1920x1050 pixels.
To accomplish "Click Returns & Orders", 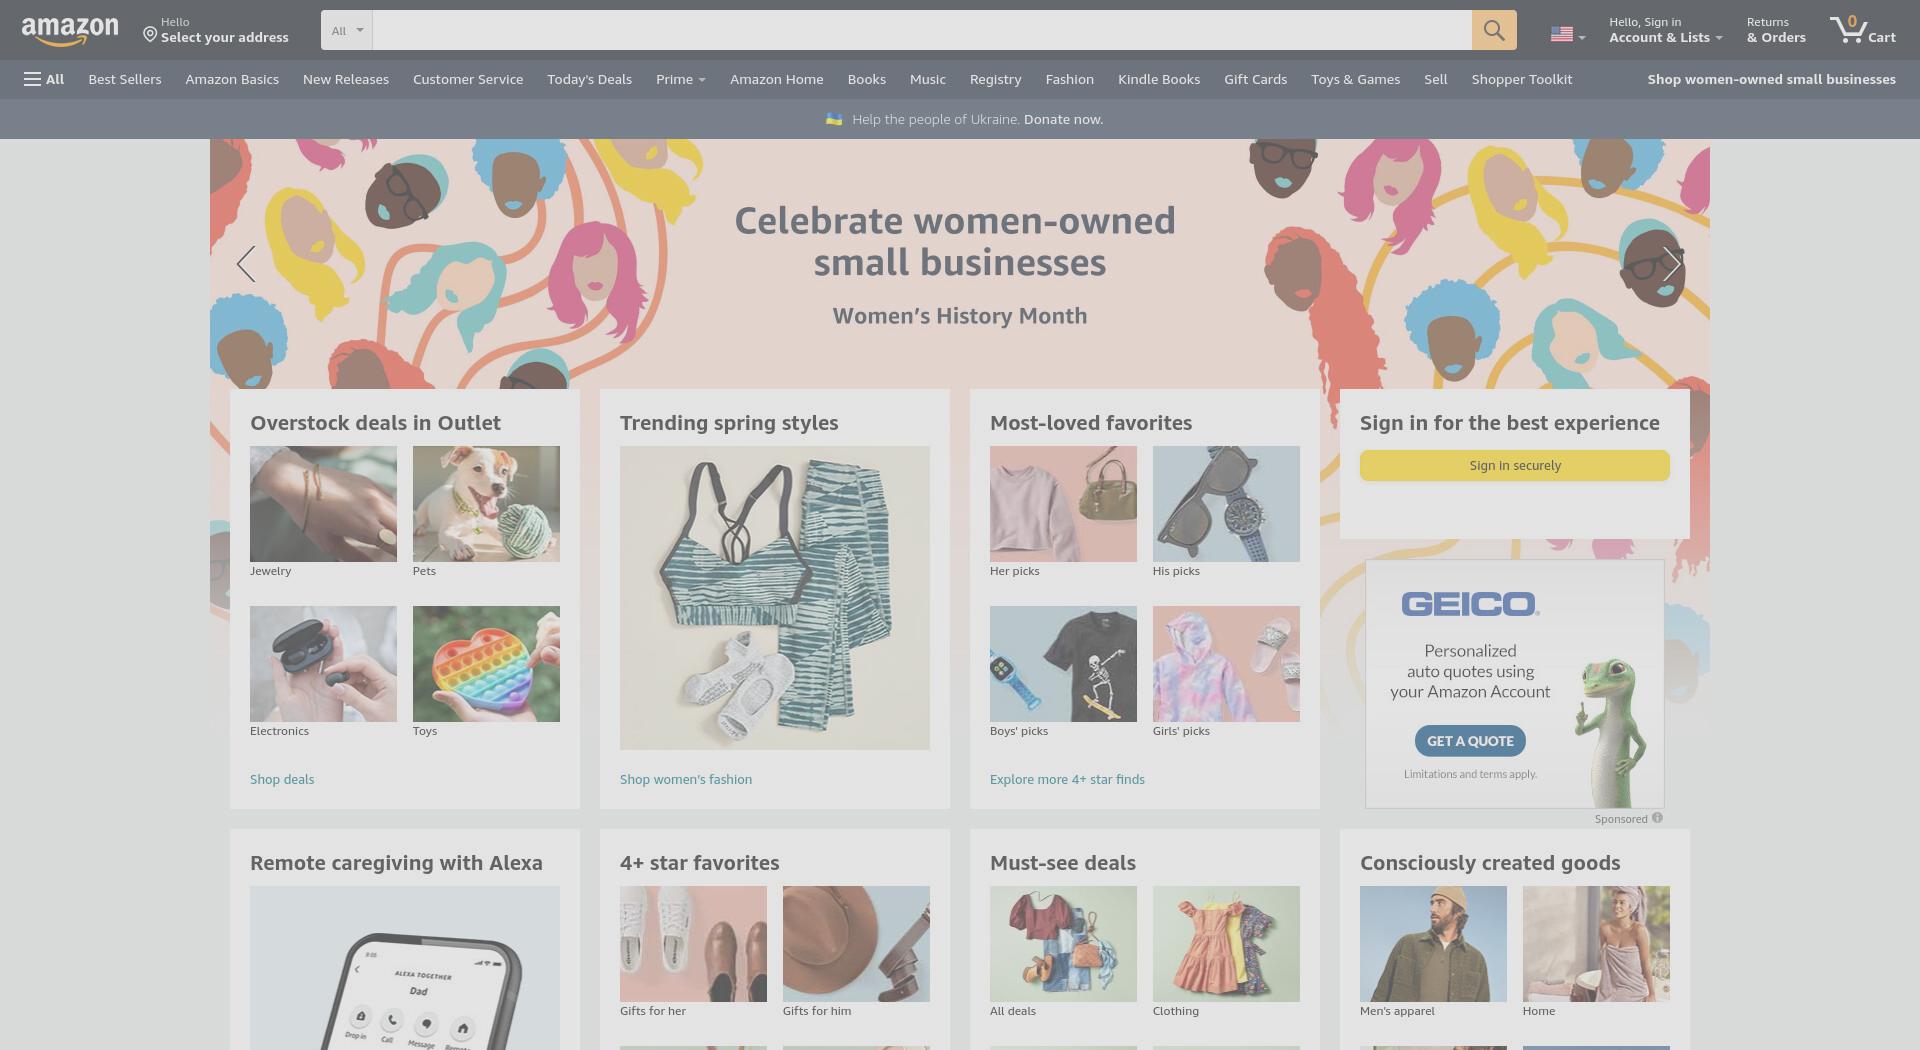I will (1776, 30).
